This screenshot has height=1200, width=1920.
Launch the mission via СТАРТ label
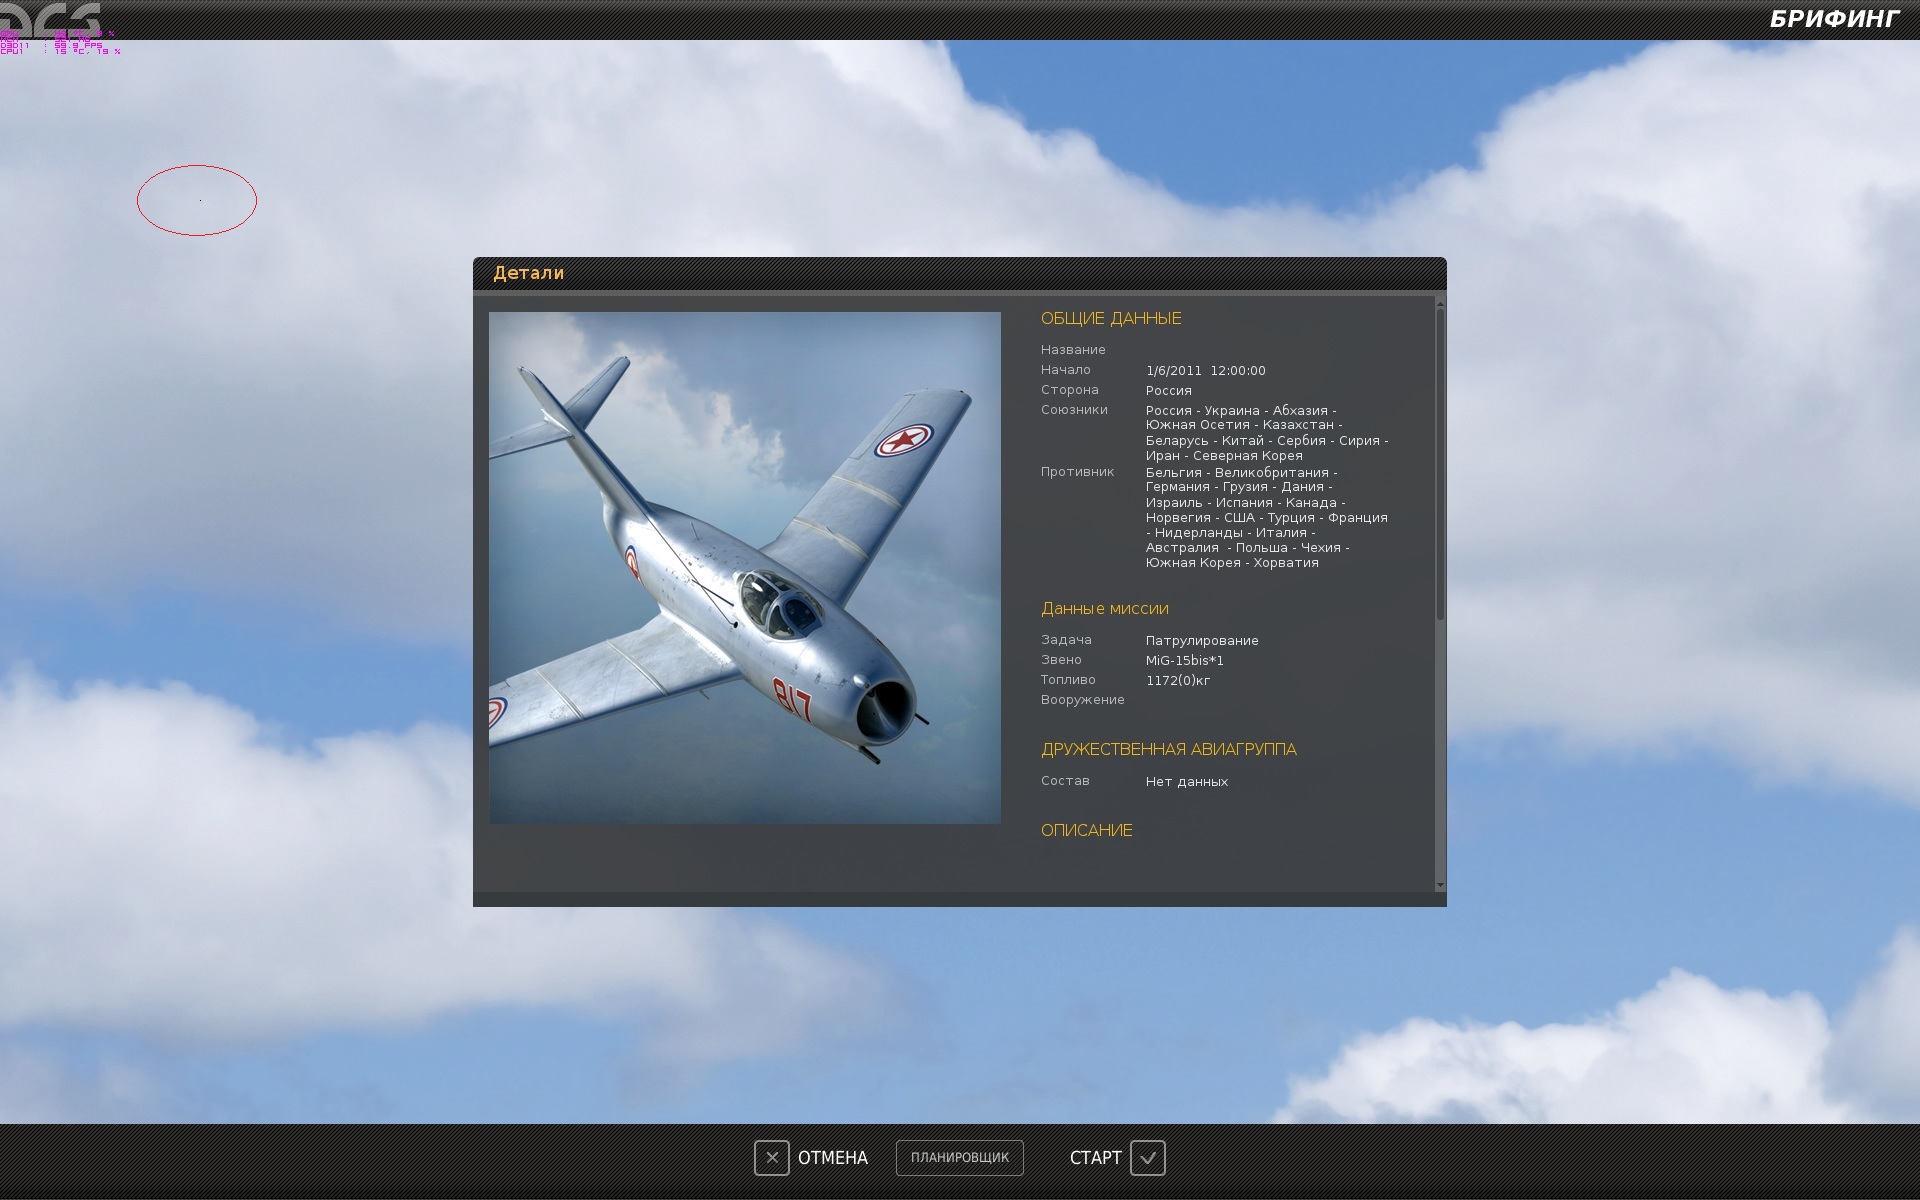tap(1096, 1158)
